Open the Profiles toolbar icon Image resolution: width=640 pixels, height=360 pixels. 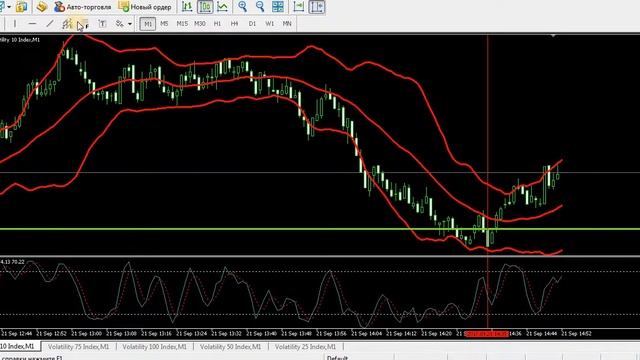click(21, 7)
